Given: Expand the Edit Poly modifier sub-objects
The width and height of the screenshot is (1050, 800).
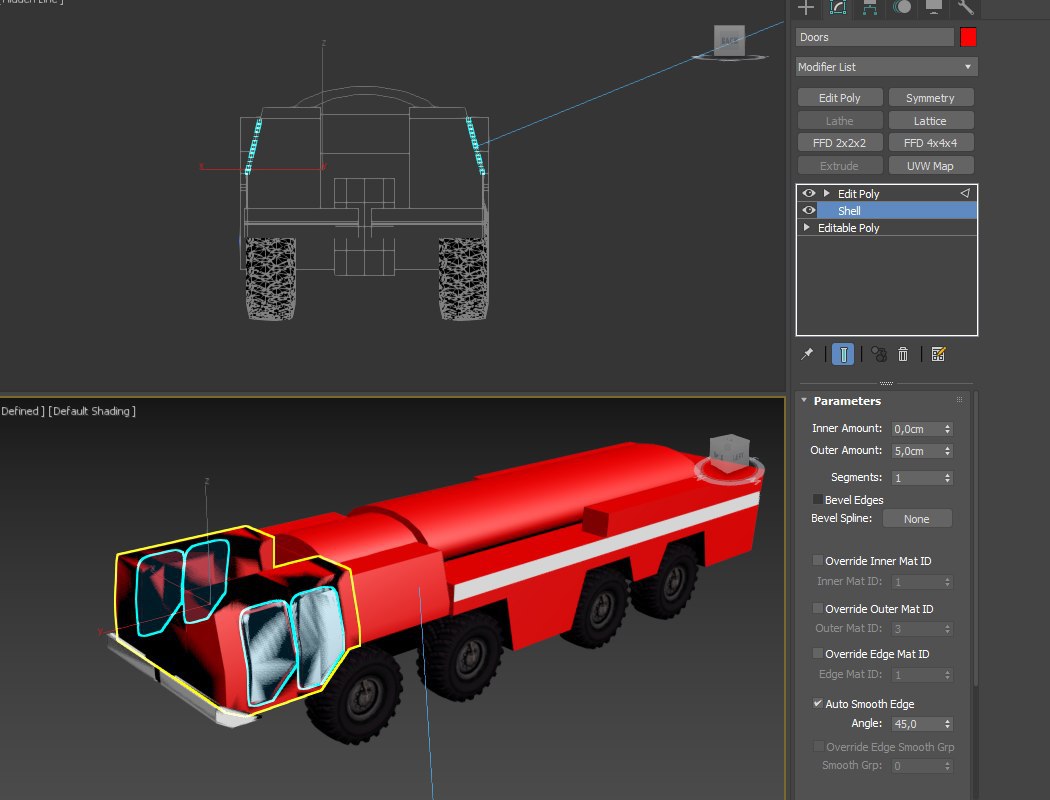Looking at the screenshot, I should tap(827, 193).
